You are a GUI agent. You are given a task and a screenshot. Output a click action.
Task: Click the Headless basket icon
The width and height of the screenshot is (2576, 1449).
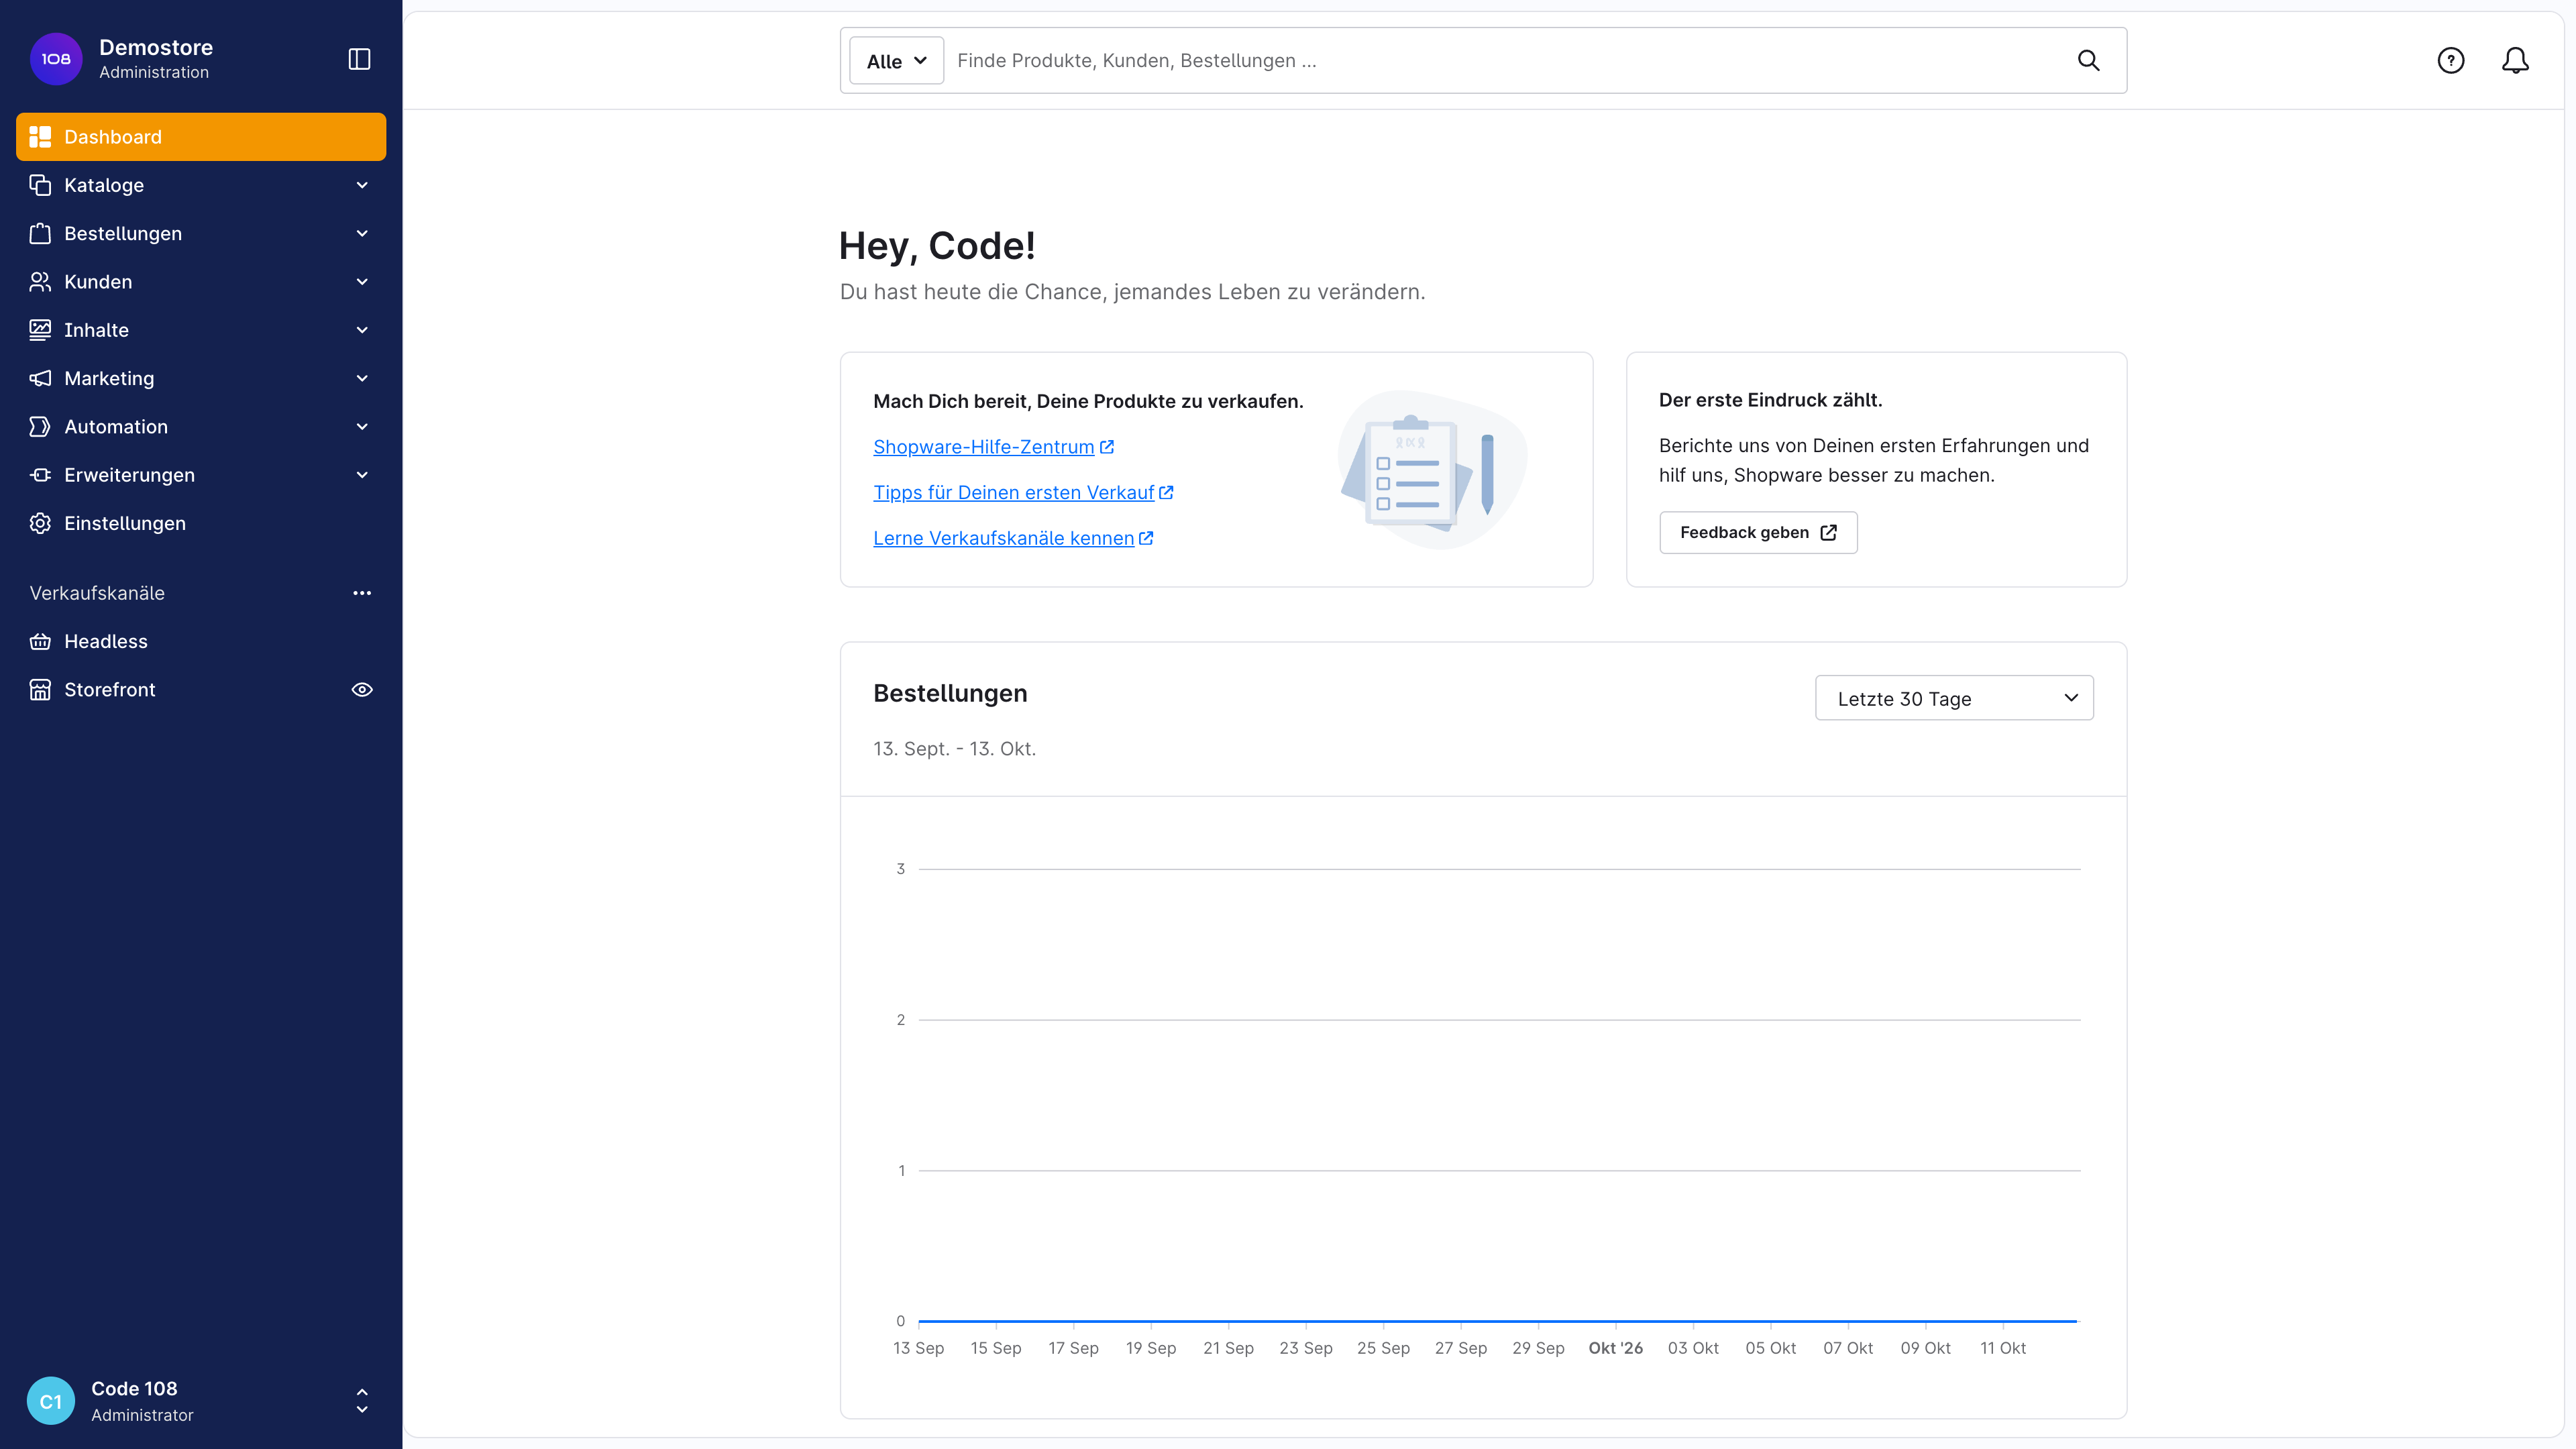pyautogui.click(x=40, y=642)
